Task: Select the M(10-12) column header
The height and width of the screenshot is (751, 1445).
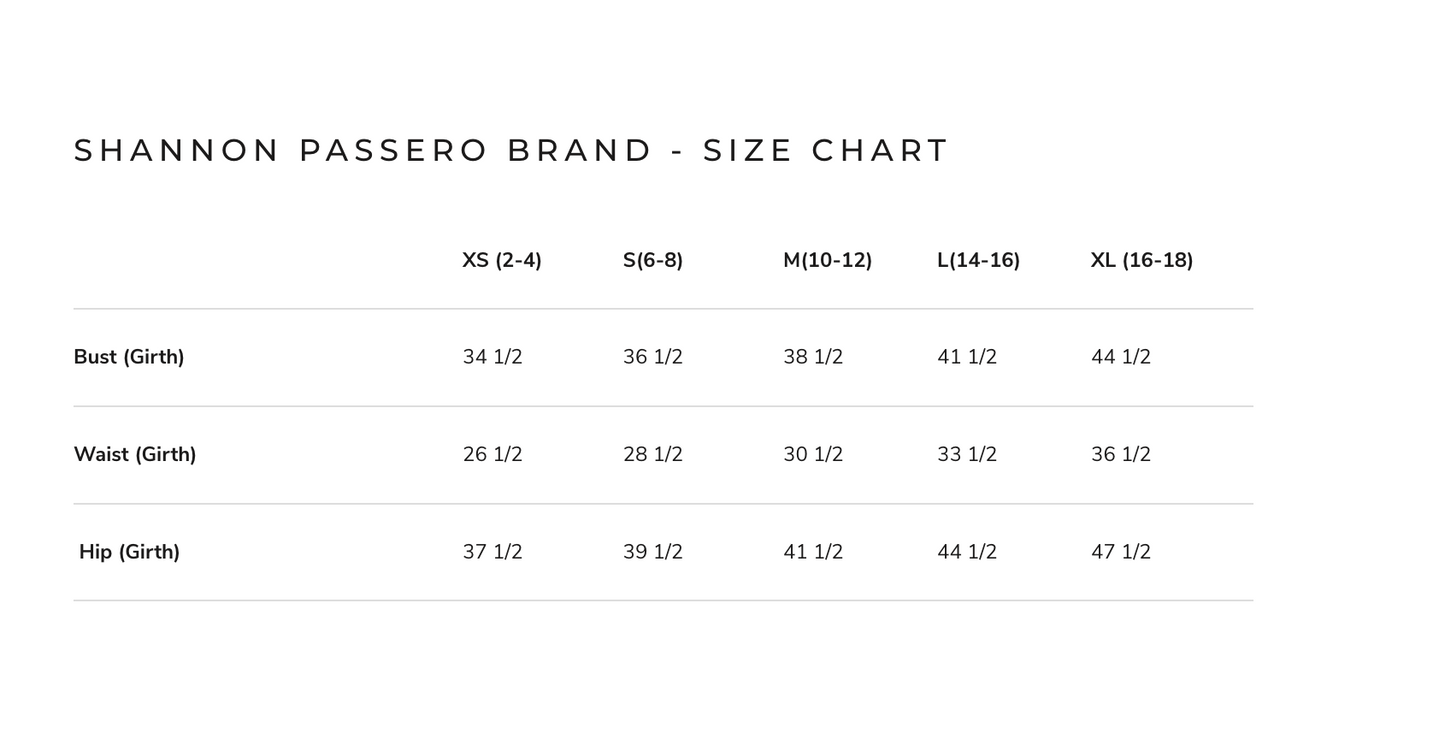Action: [x=828, y=260]
